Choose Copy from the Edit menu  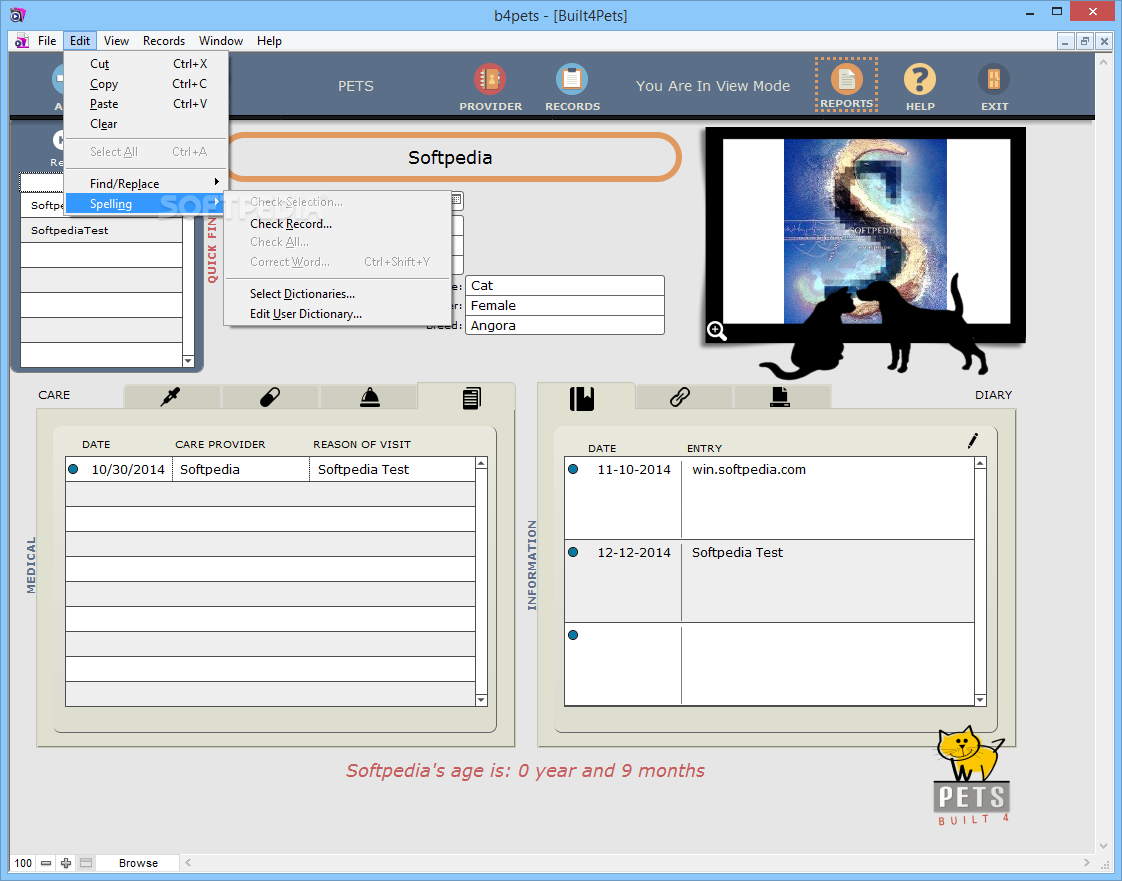tap(146, 84)
